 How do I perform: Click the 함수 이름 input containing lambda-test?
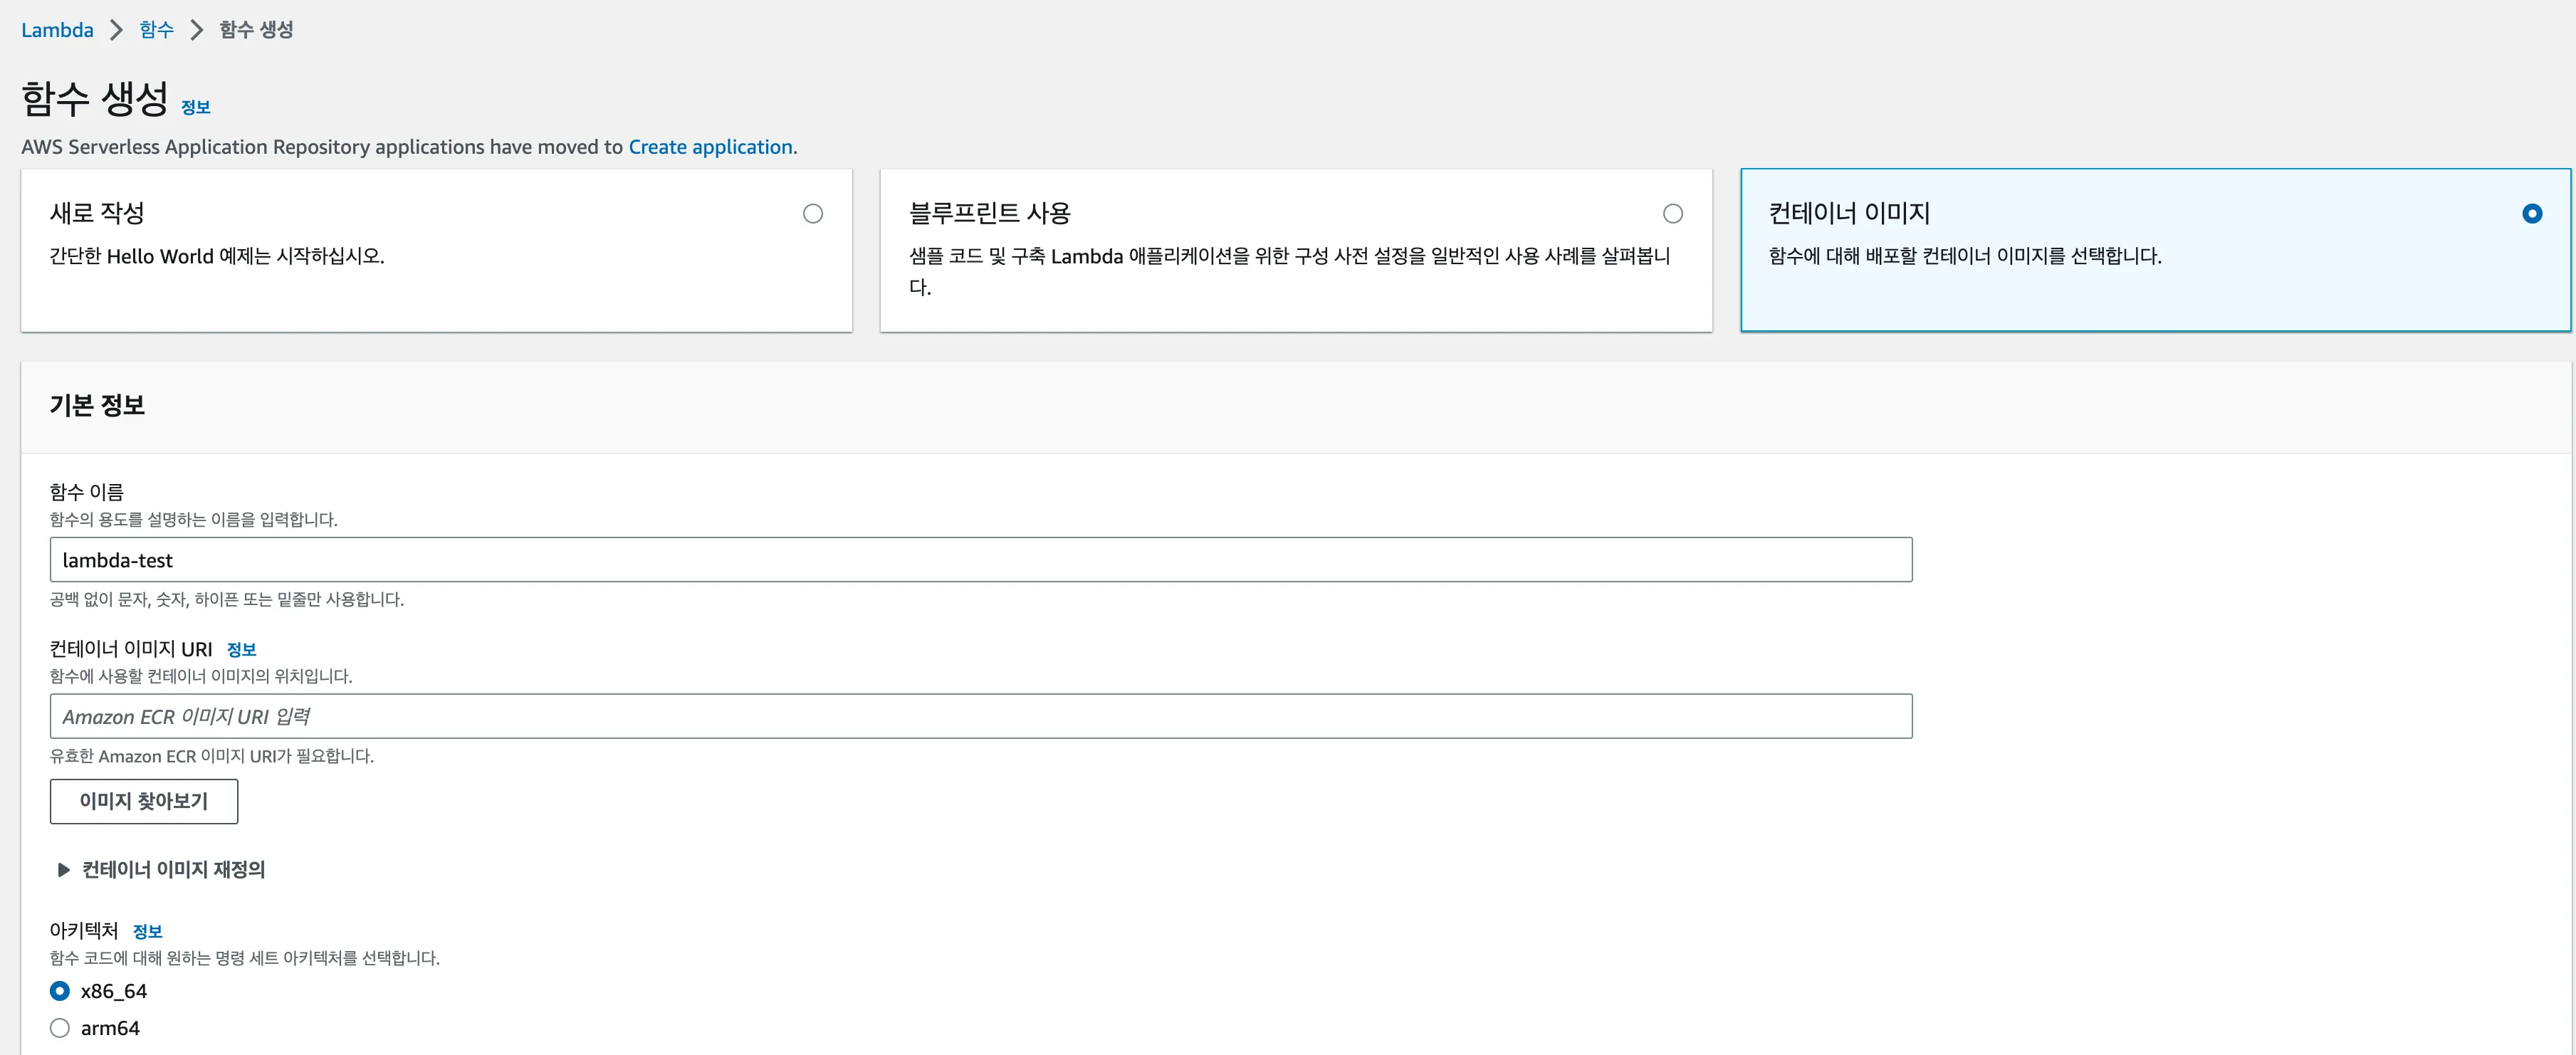[980, 560]
